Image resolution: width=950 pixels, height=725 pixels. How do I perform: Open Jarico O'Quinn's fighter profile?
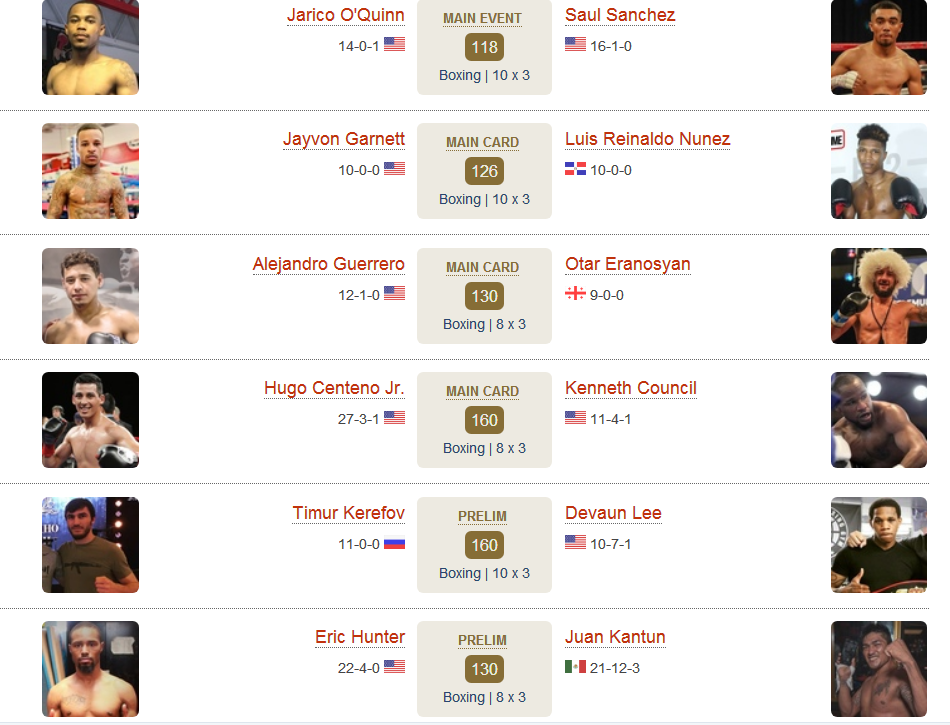tap(345, 15)
